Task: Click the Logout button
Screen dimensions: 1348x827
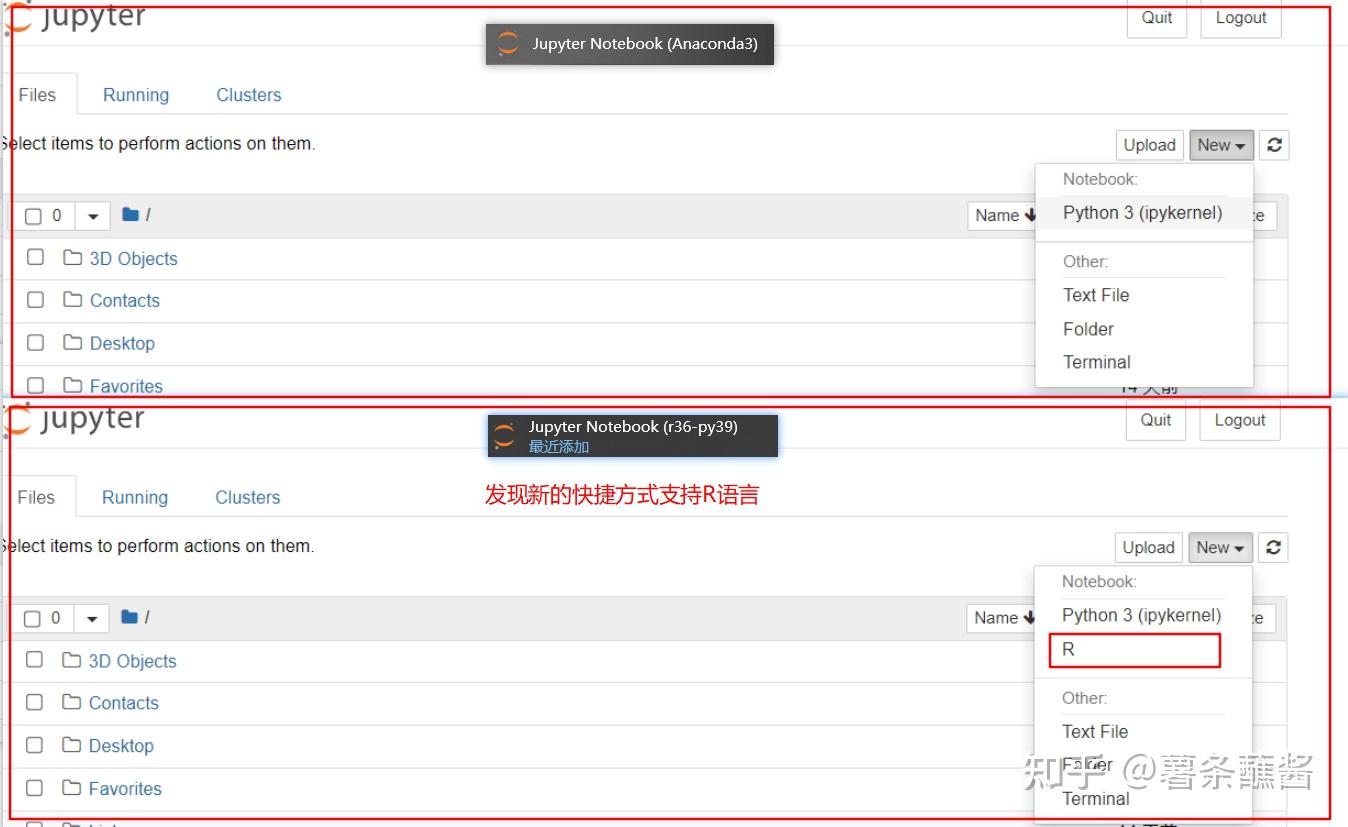Action: [x=1240, y=17]
